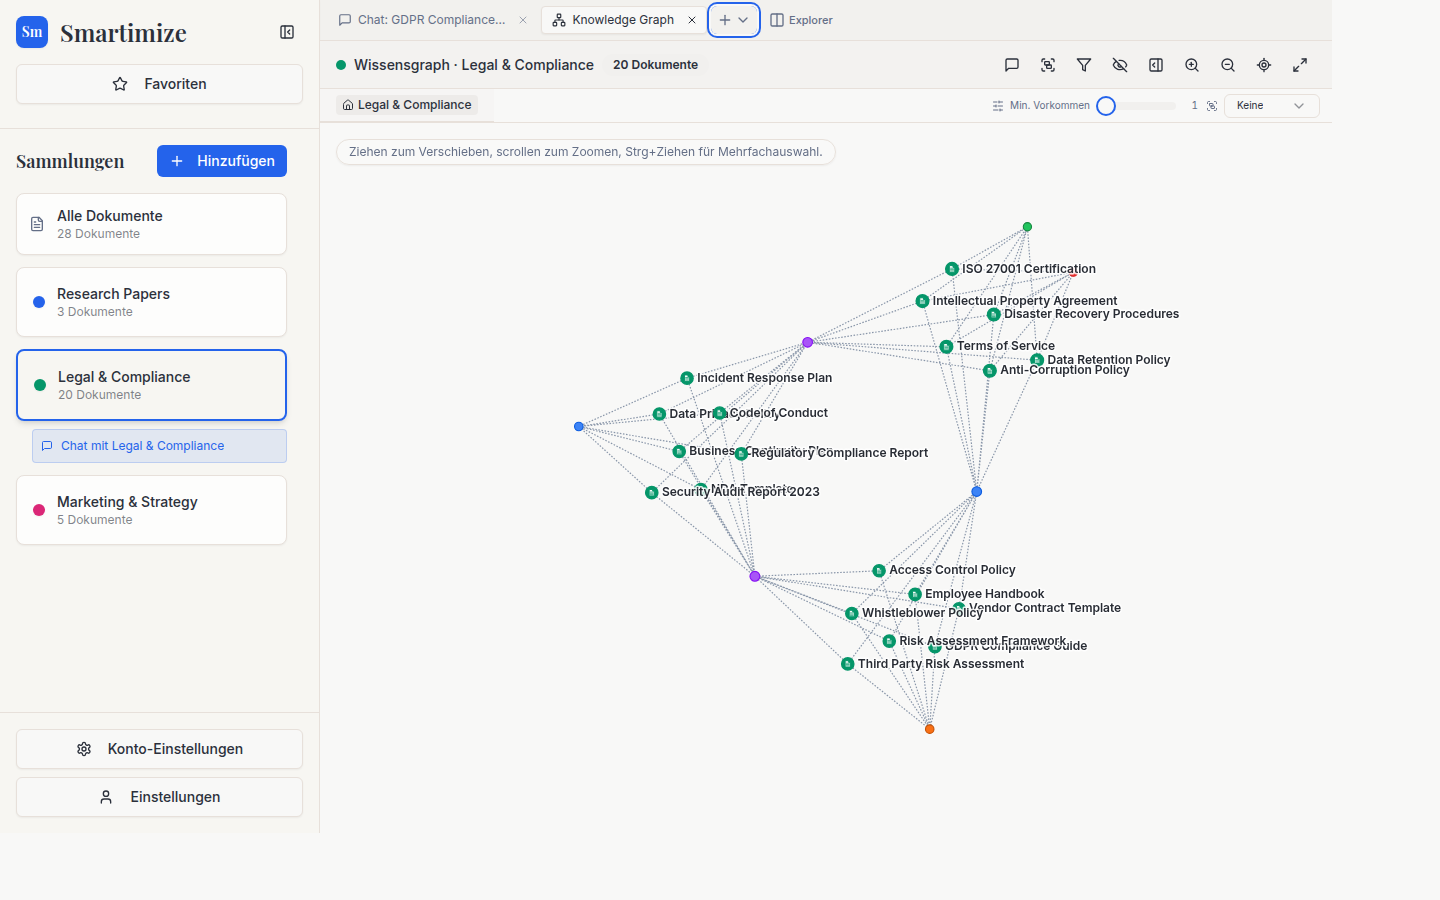Open Einstellungen at sidebar bottom
The image size is (1440, 900).
(159, 797)
